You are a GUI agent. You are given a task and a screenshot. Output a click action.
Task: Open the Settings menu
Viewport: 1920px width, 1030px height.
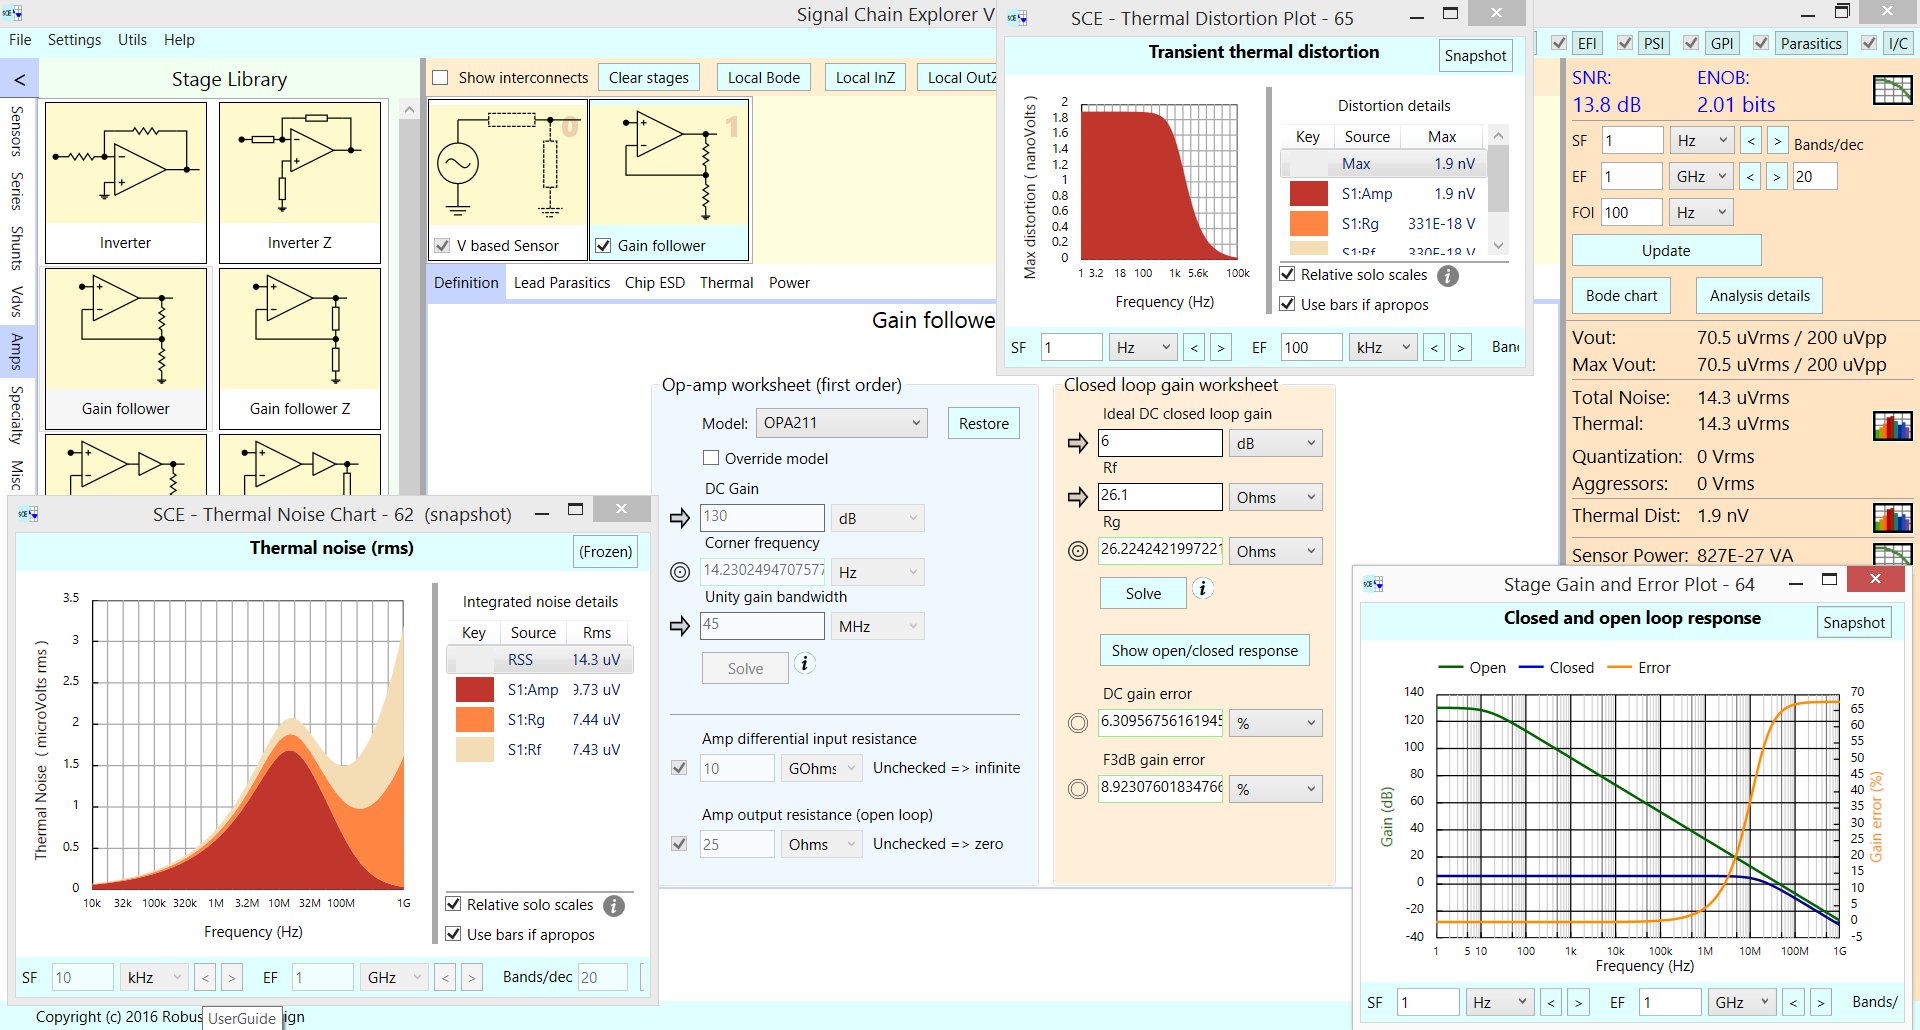tap(74, 40)
